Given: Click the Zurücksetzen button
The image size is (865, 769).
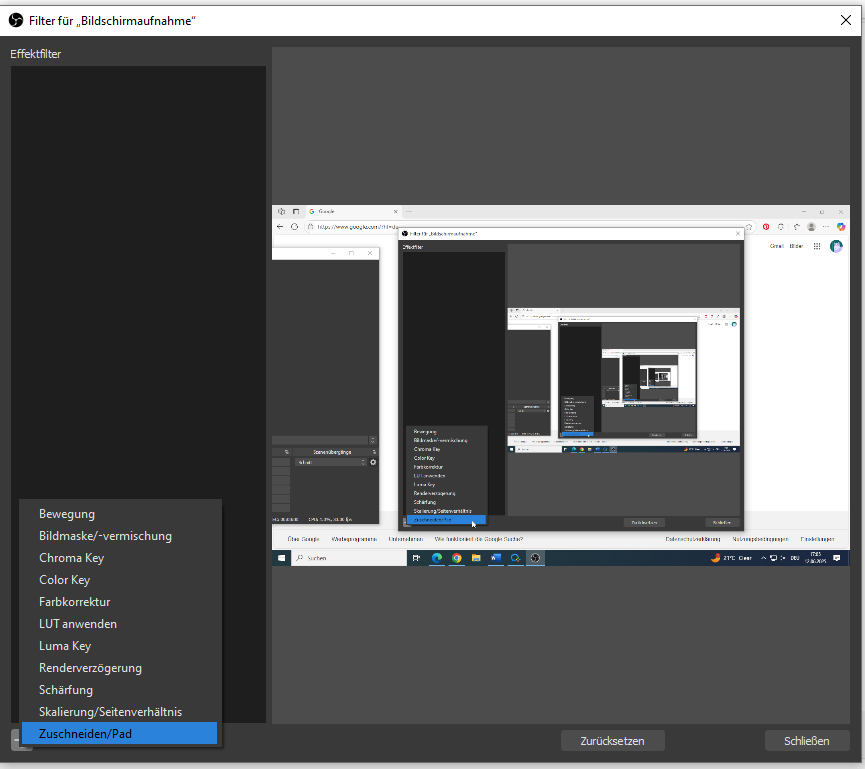Looking at the screenshot, I should pos(612,741).
